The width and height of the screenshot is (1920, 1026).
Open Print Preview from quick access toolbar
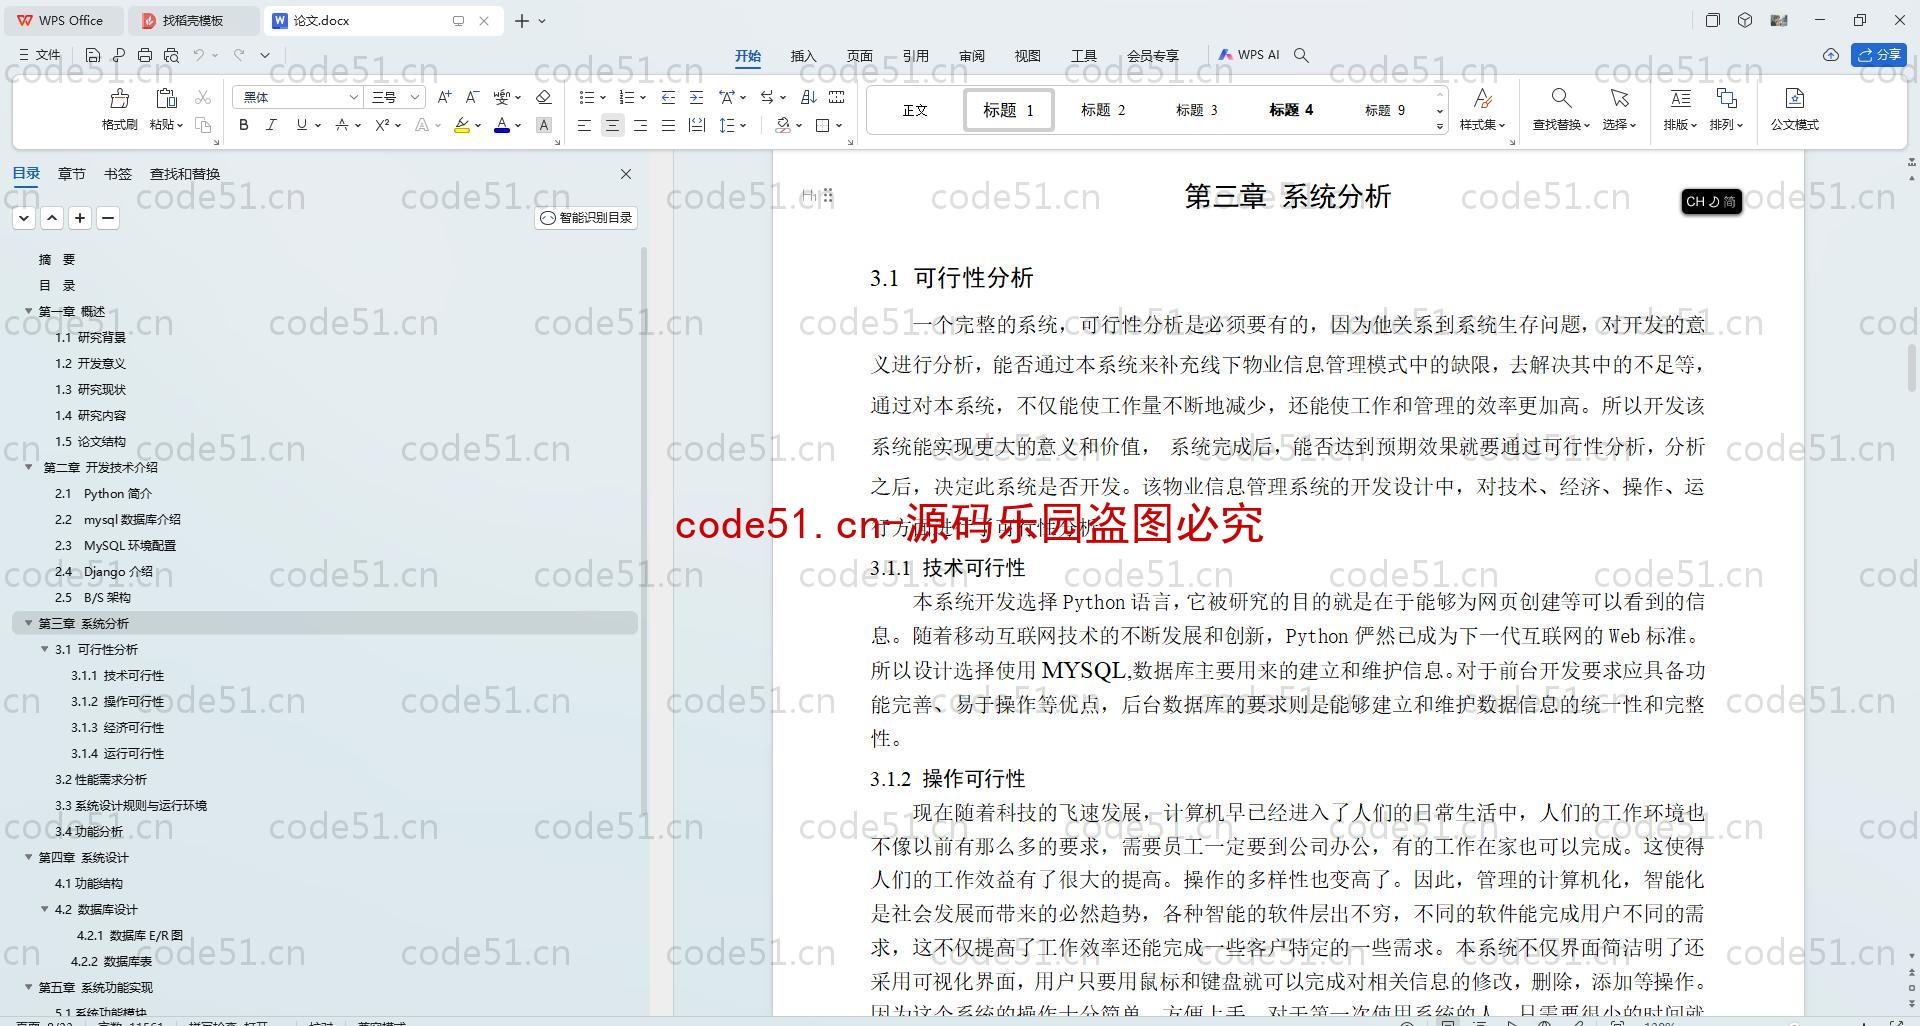171,55
